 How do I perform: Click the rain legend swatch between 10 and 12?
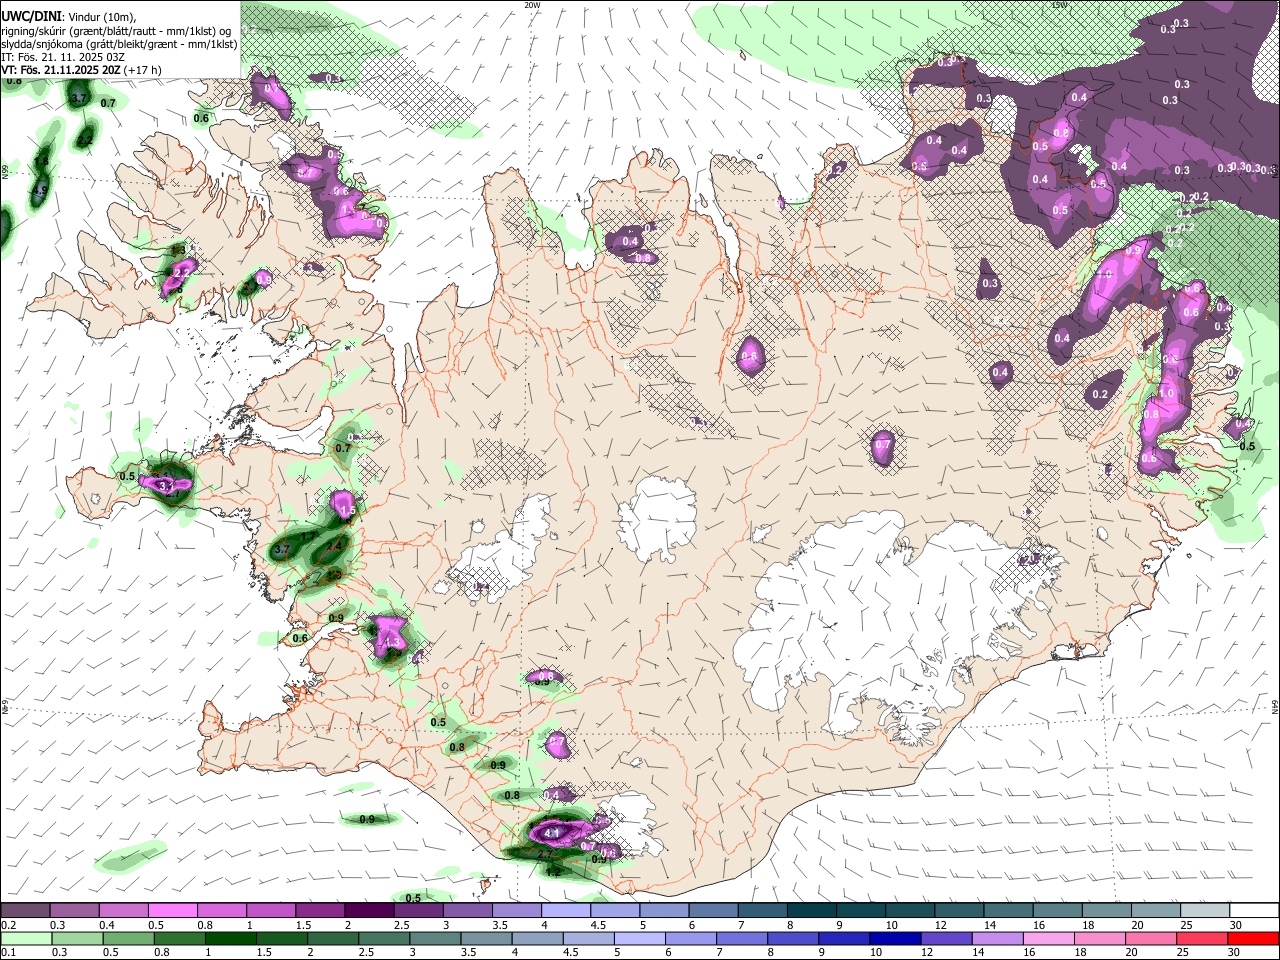point(895,938)
